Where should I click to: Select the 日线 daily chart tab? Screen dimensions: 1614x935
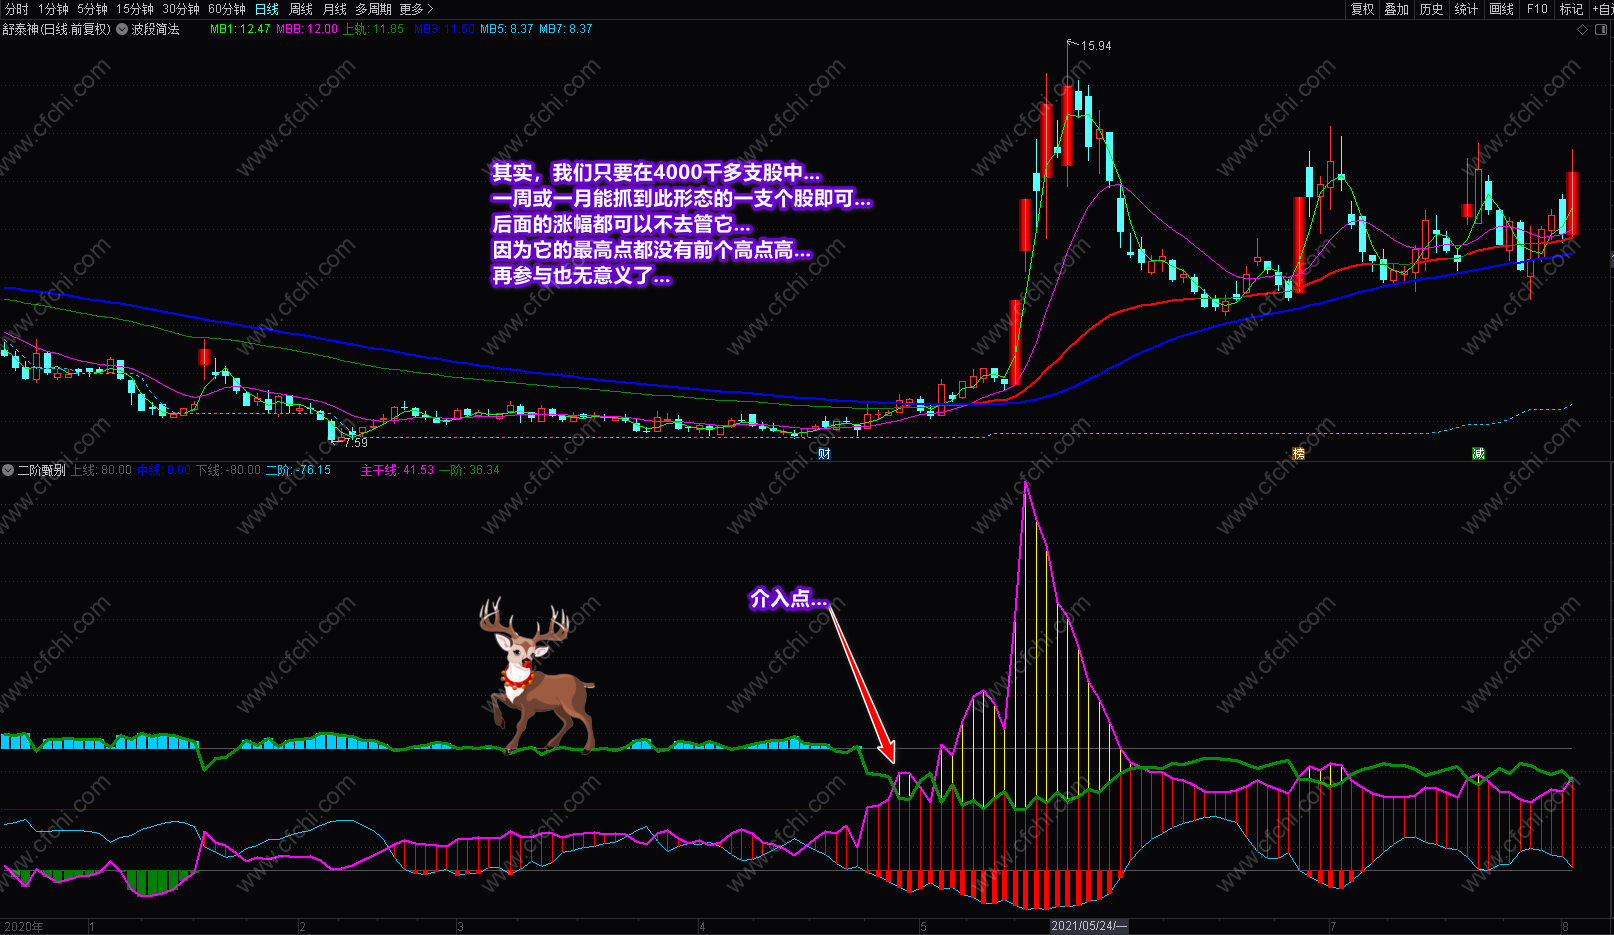coord(267,9)
